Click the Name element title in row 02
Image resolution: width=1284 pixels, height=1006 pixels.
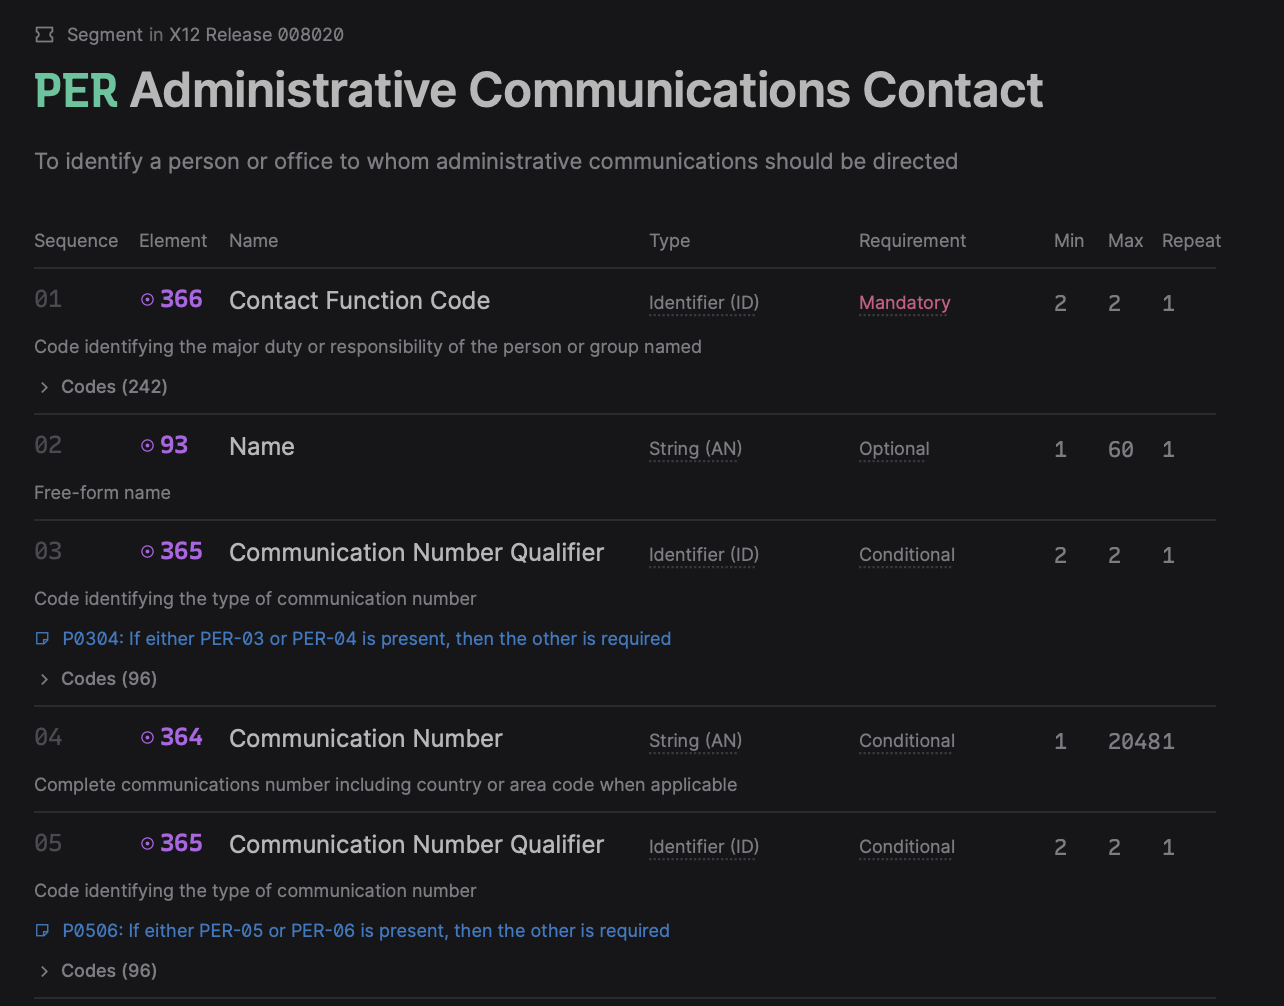262,447
